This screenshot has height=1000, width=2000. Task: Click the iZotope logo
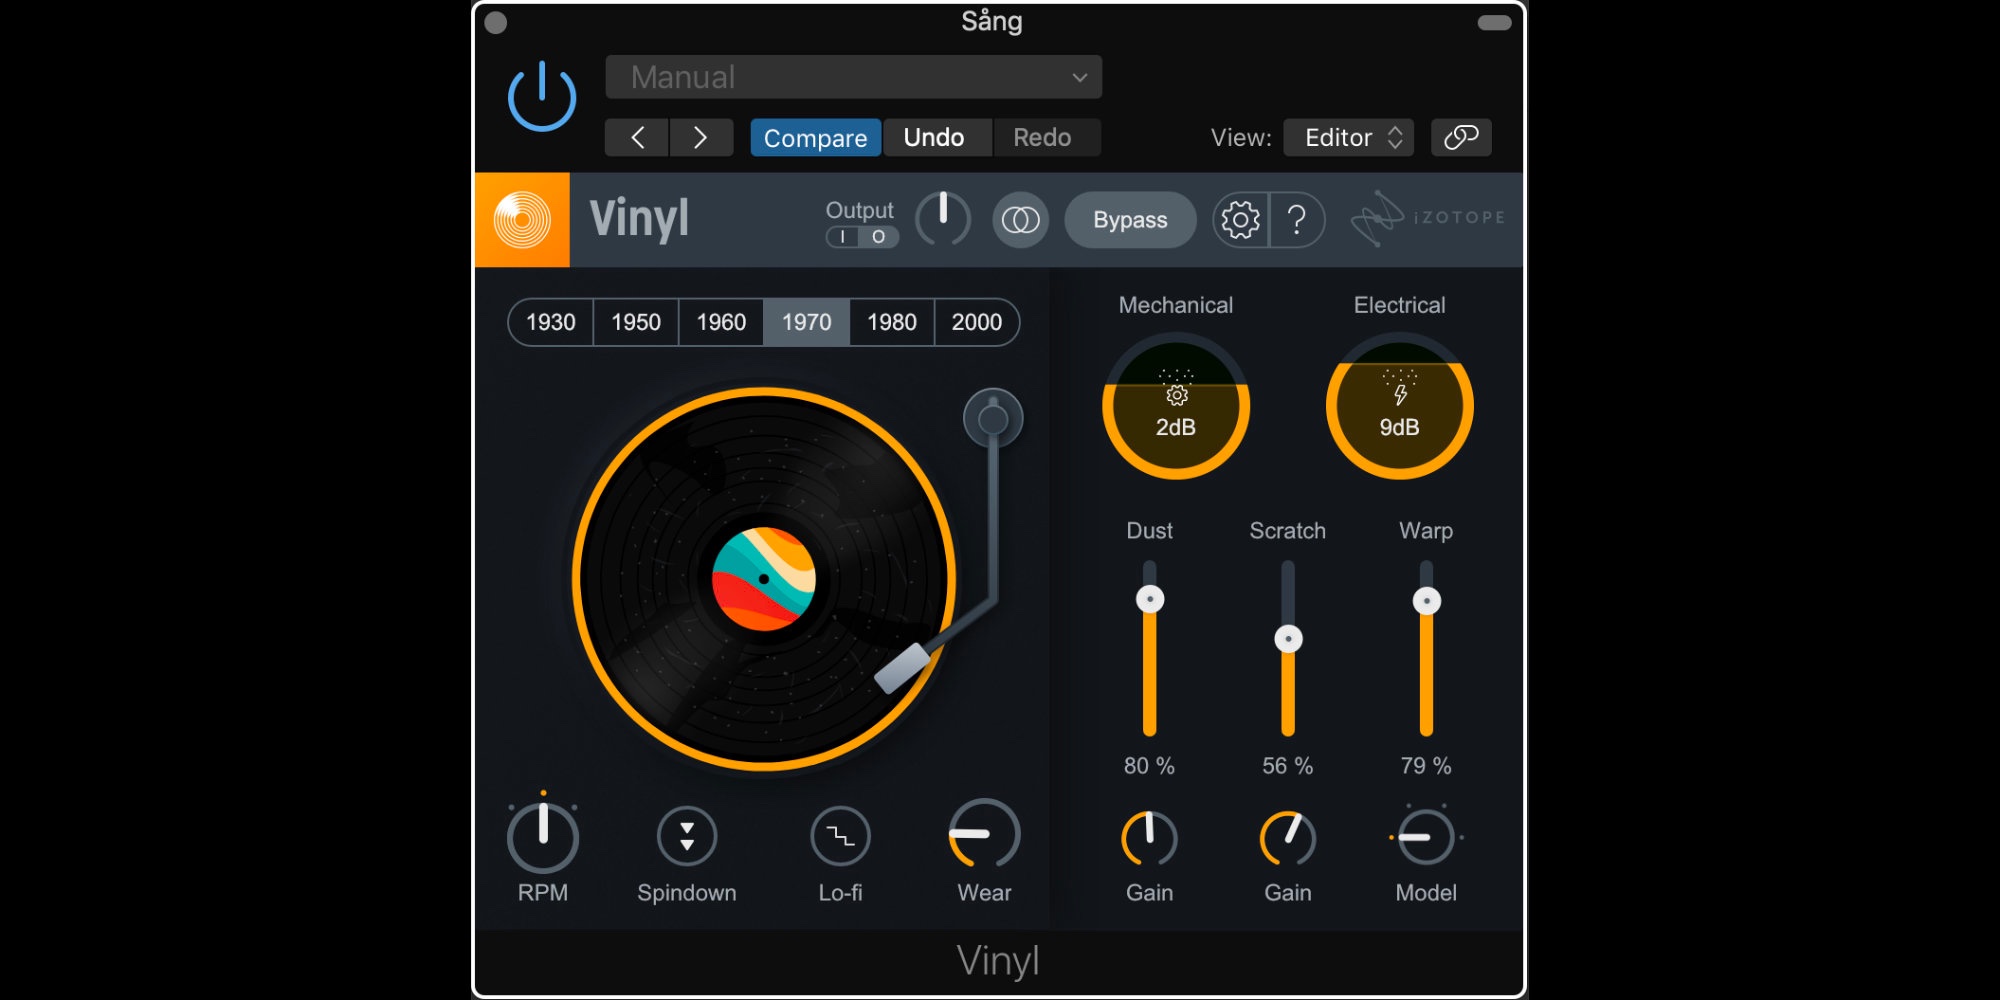pos(1427,218)
